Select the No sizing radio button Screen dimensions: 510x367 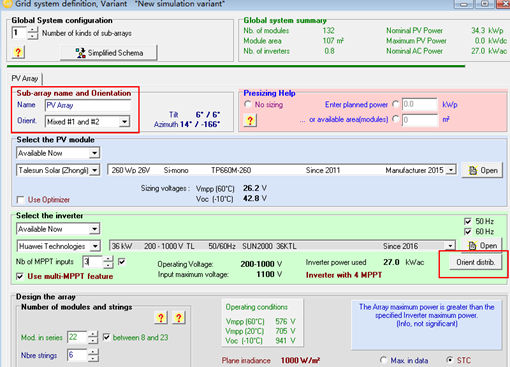pos(248,104)
